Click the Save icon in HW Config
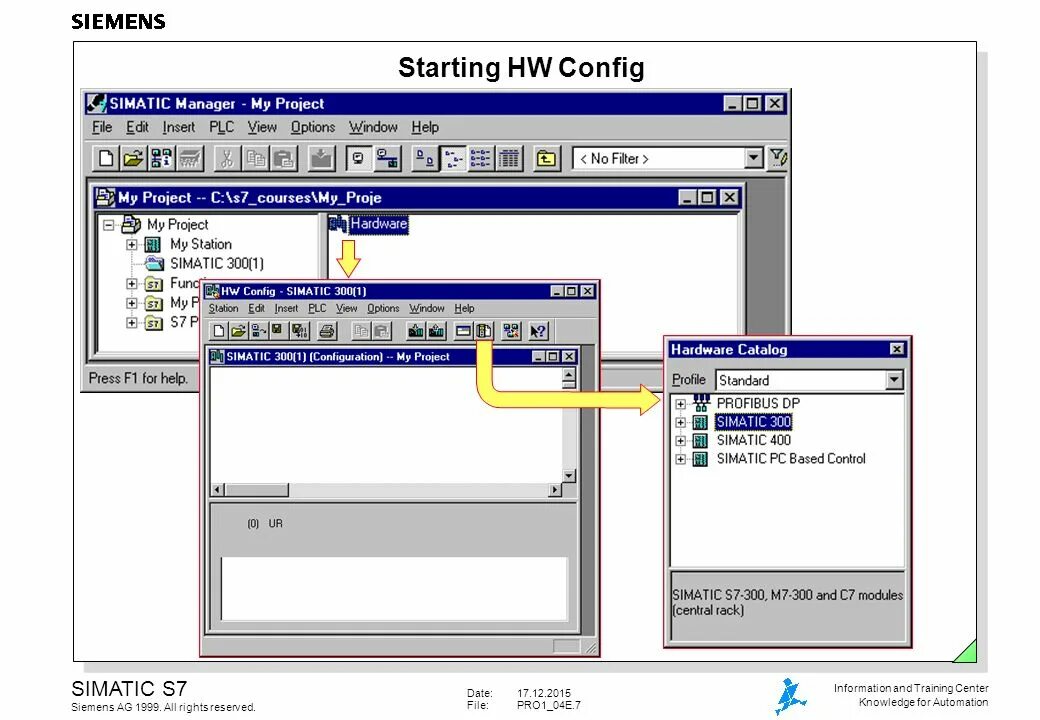Image resolution: width=1040 pixels, height=720 pixels. point(277,330)
